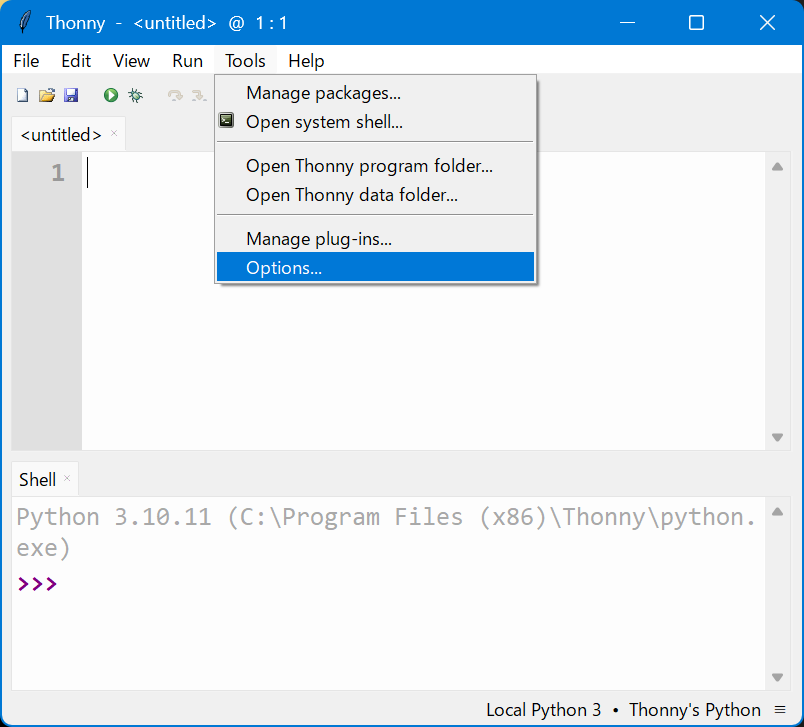Click the Open file folder icon
Viewport: 804px width, 727px height.
[47, 95]
